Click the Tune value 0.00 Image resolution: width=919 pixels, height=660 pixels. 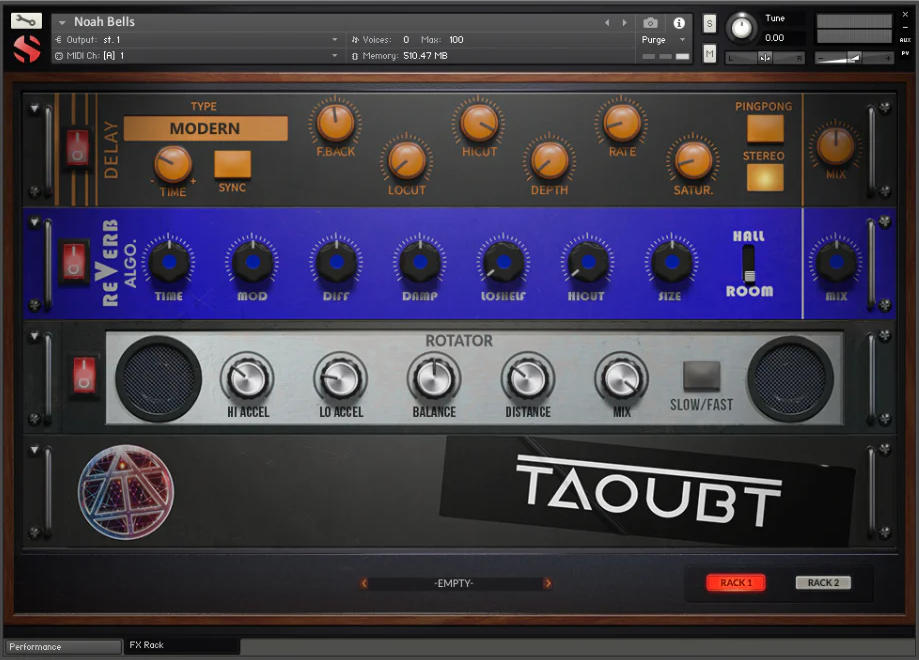(774, 38)
